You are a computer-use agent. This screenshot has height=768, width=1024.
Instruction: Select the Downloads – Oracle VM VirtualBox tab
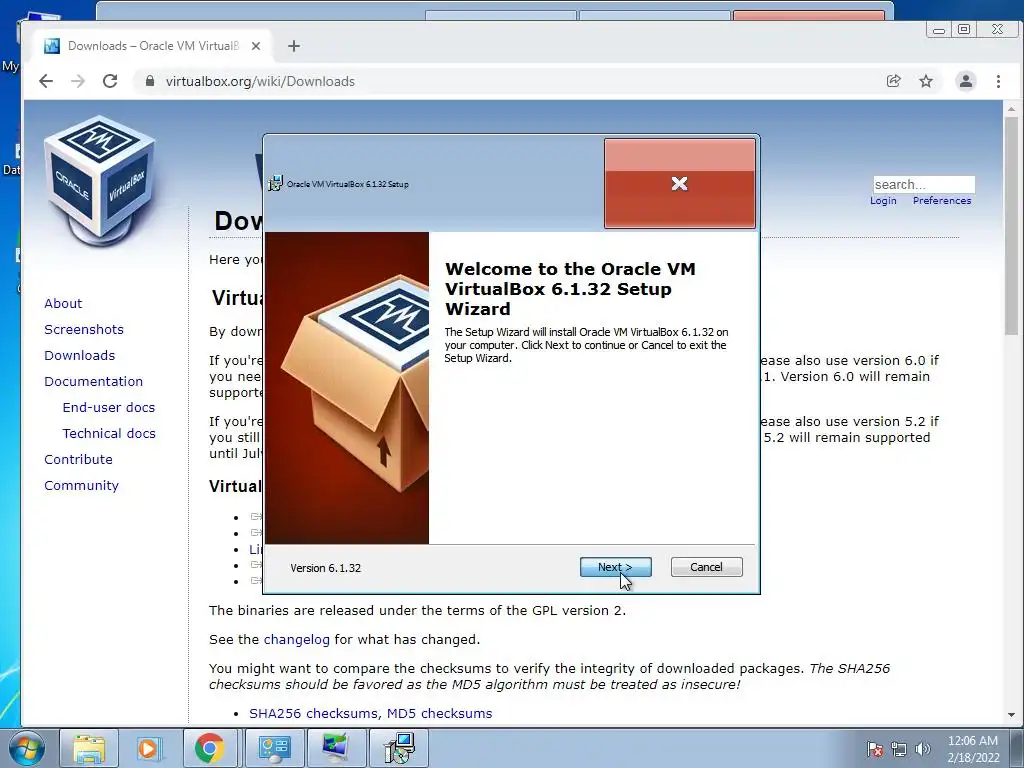152,46
